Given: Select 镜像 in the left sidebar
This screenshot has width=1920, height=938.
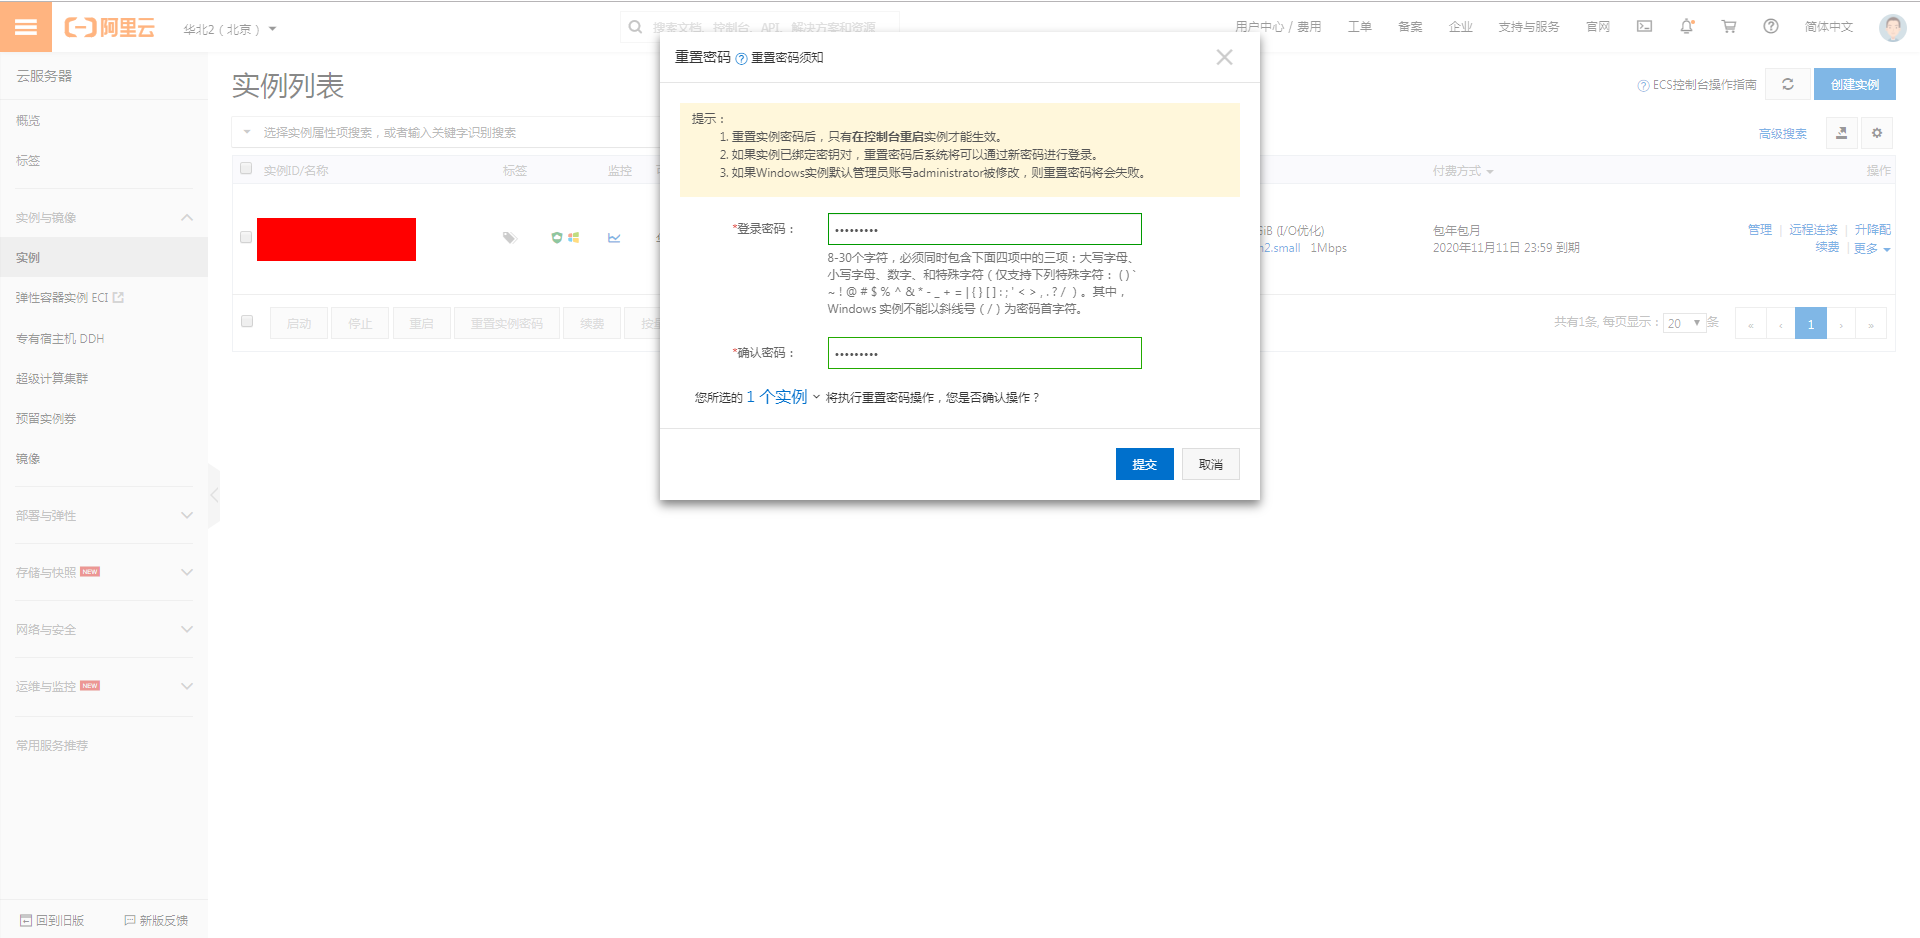Looking at the screenshot, I should click(28, 458).
